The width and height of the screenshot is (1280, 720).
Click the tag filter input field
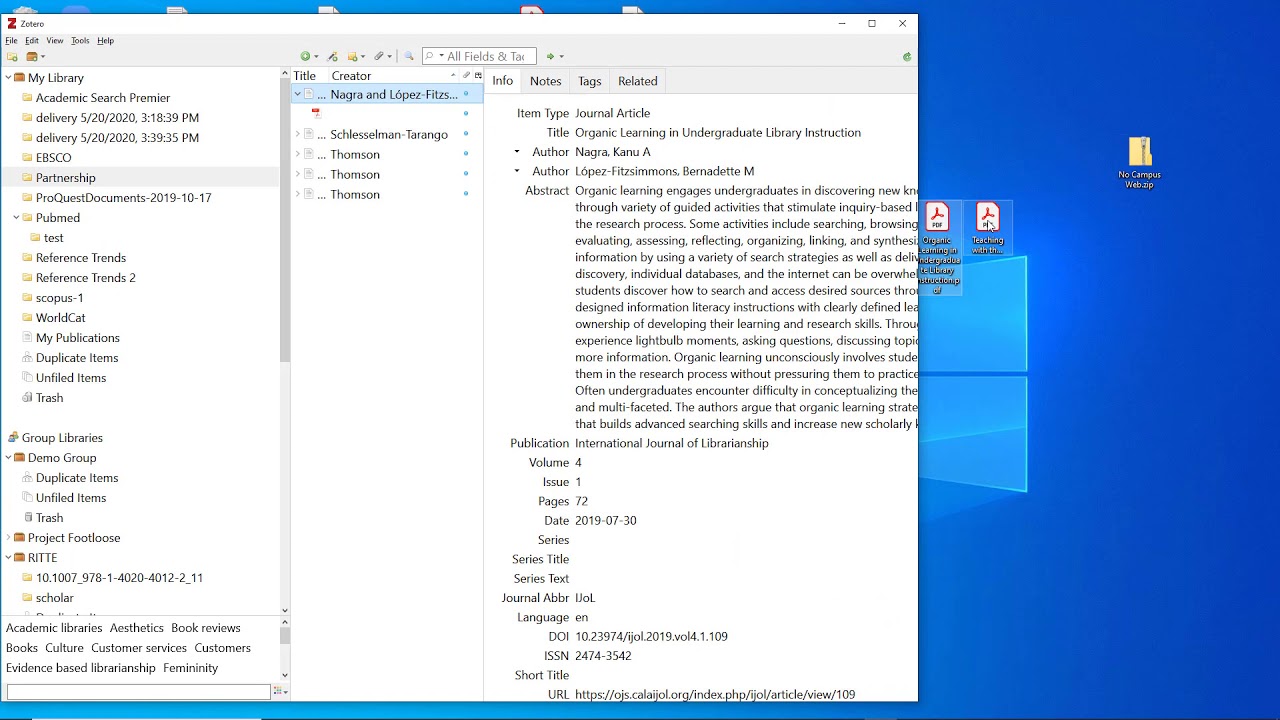[x=138, y=692]
